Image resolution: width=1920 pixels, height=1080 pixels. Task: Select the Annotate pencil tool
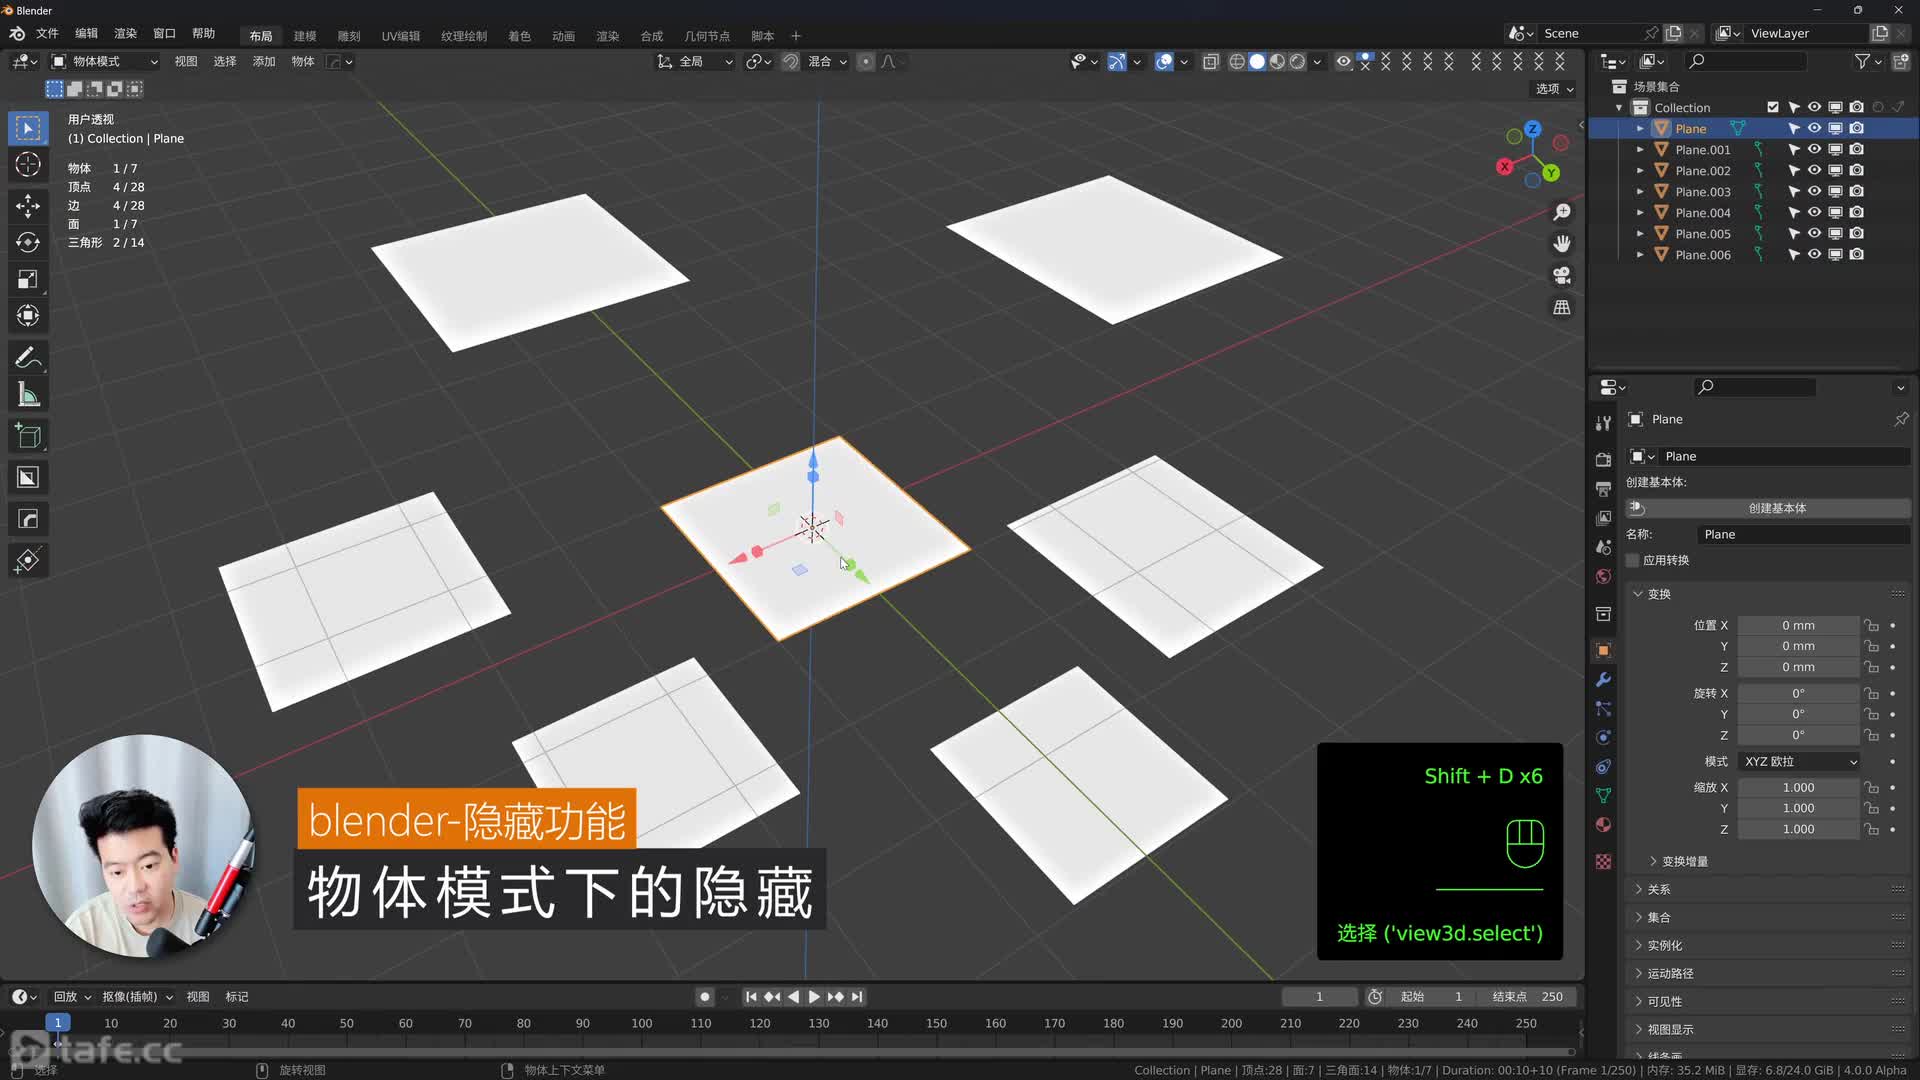[28, 358]
